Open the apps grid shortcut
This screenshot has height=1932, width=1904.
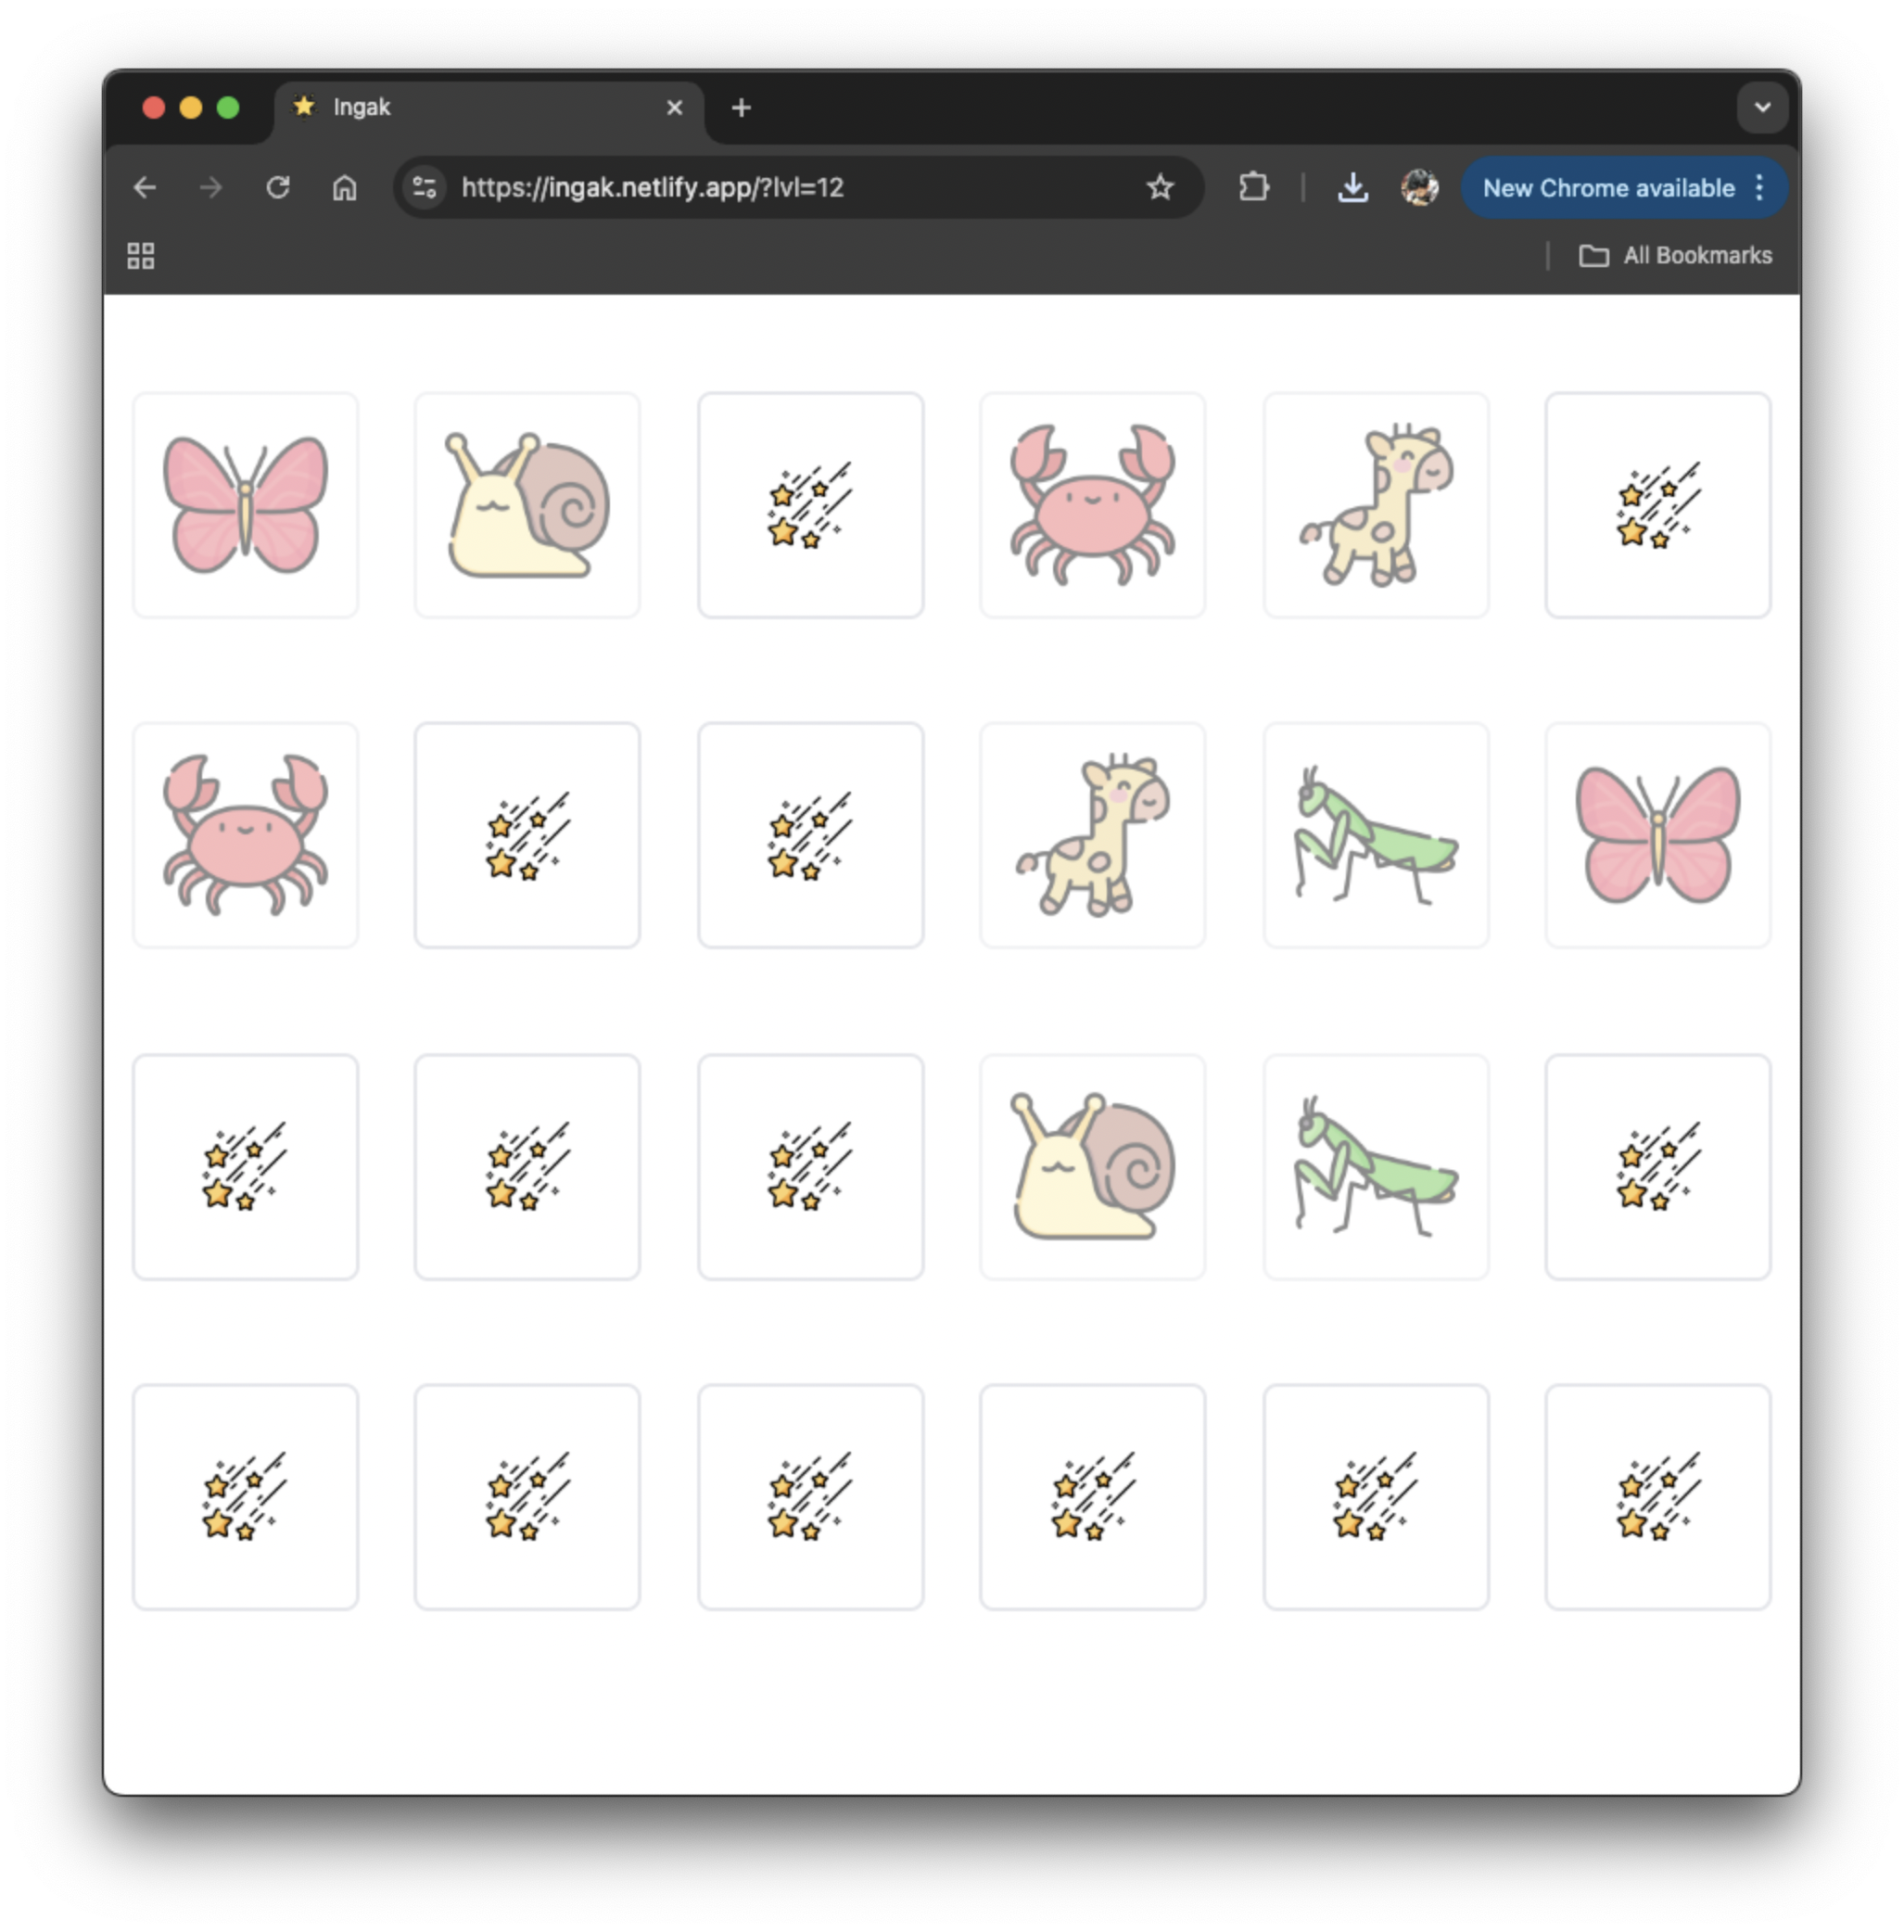141,256
